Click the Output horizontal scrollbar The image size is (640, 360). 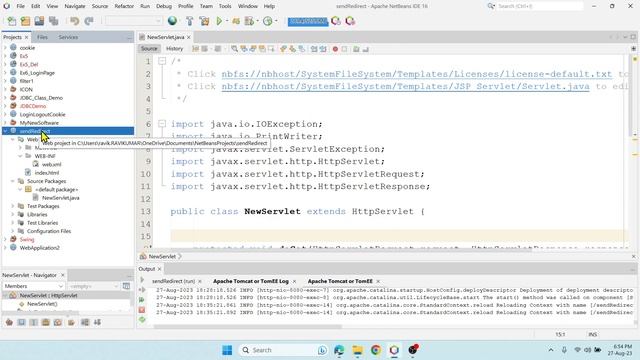(247, 326)
